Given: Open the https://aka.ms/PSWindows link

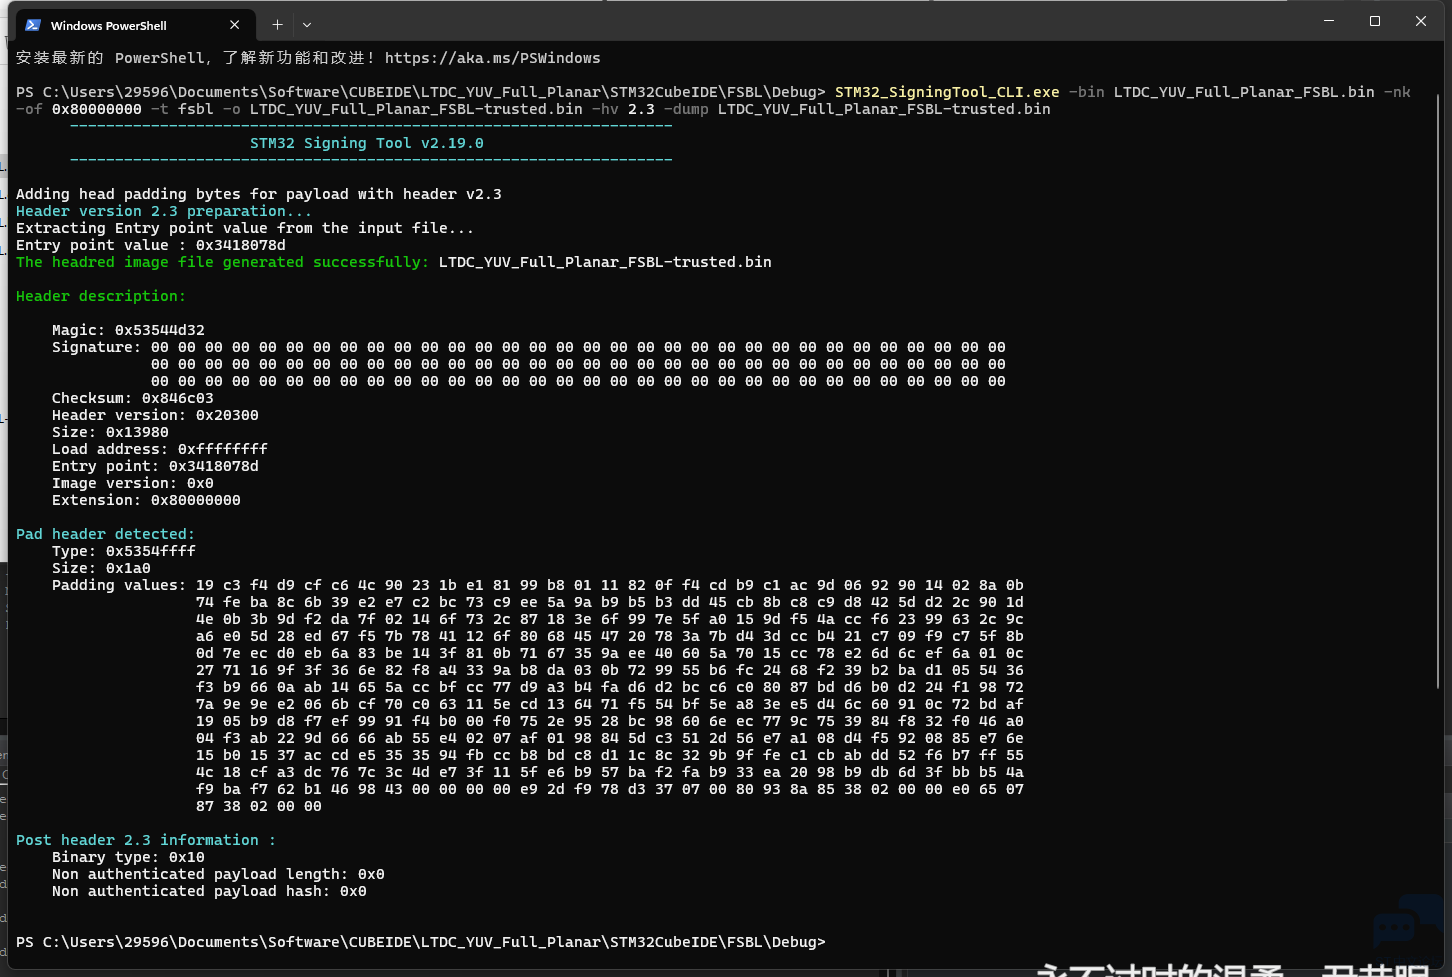Looking at the screenshot, I should 492,58.
